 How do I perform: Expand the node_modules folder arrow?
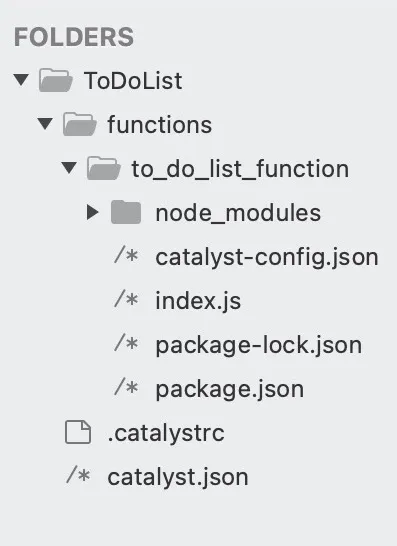click(x=93, y=212)
